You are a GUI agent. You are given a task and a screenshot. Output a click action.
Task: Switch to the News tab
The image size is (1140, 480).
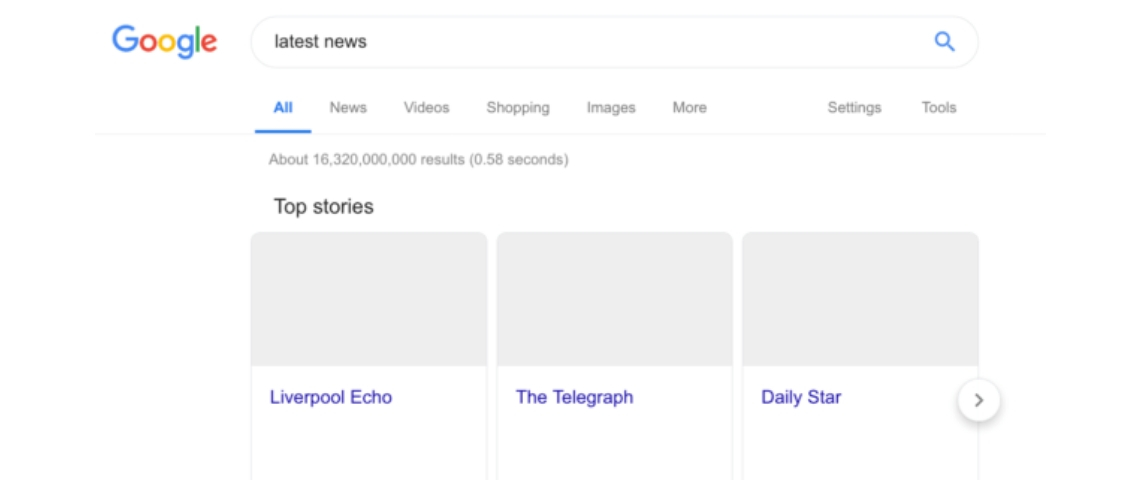[348, 108]
